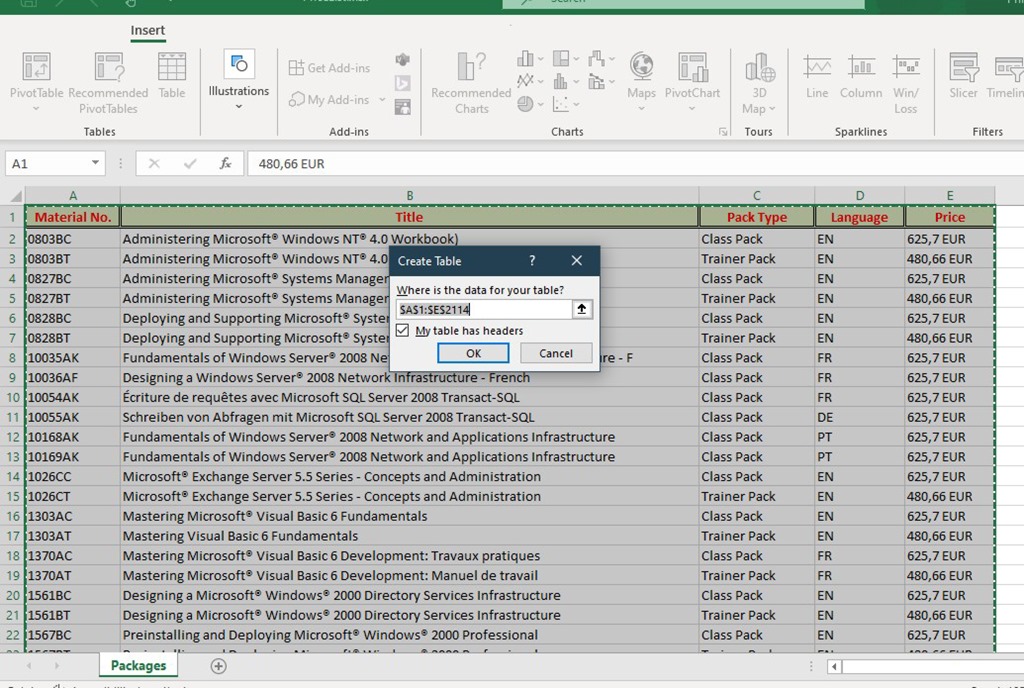Image resolution: width=1024 pixels, height=688 pixels.
Task: Click the Select All corner triangle
Action: [14, 196]
